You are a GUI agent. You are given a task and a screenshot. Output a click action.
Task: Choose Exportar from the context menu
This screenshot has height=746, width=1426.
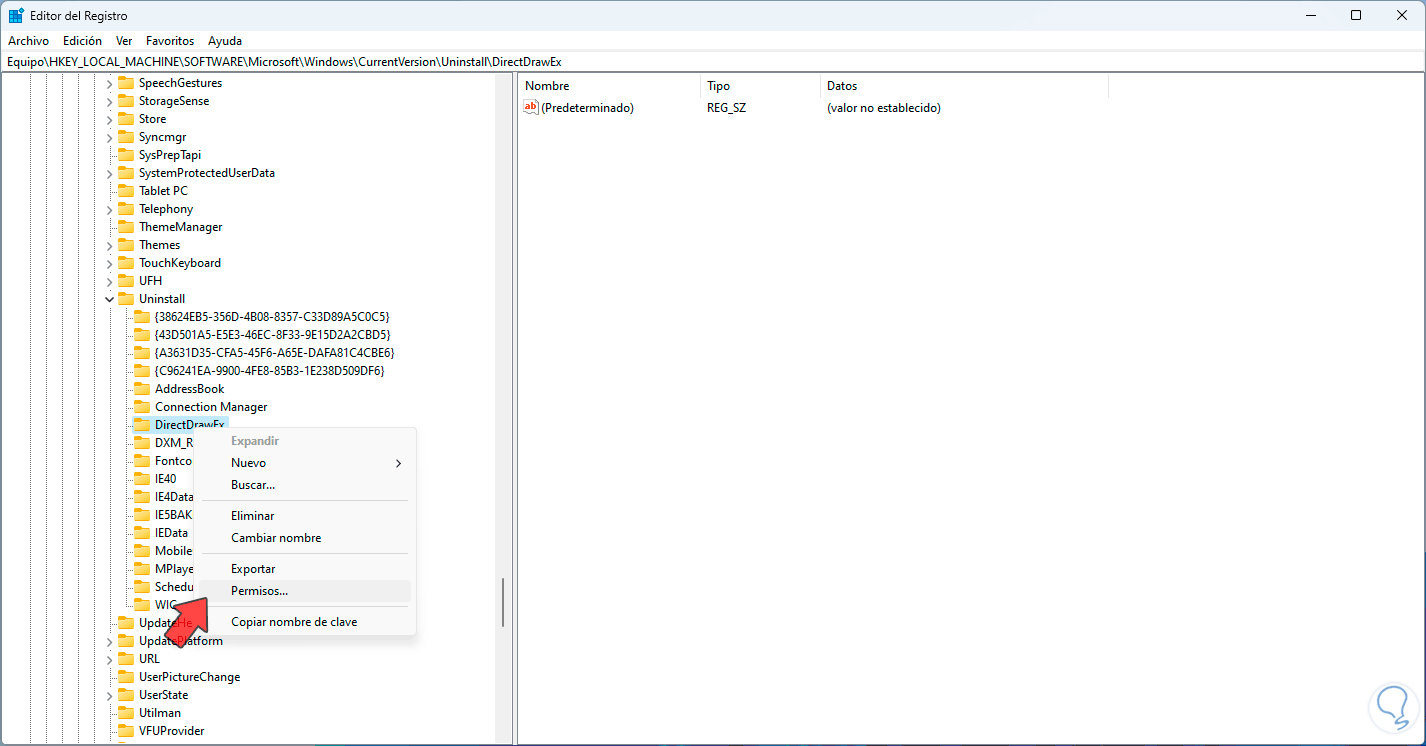tap(305, 569)
